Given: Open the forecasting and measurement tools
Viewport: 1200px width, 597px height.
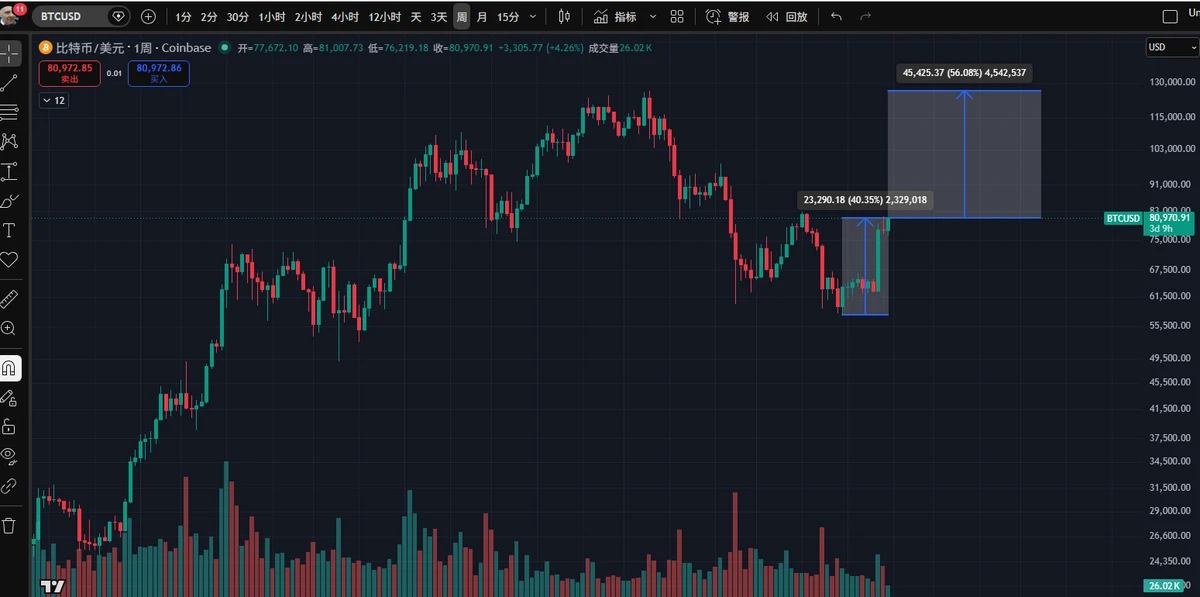Looking at the screenshot, I should click(9, 171).
